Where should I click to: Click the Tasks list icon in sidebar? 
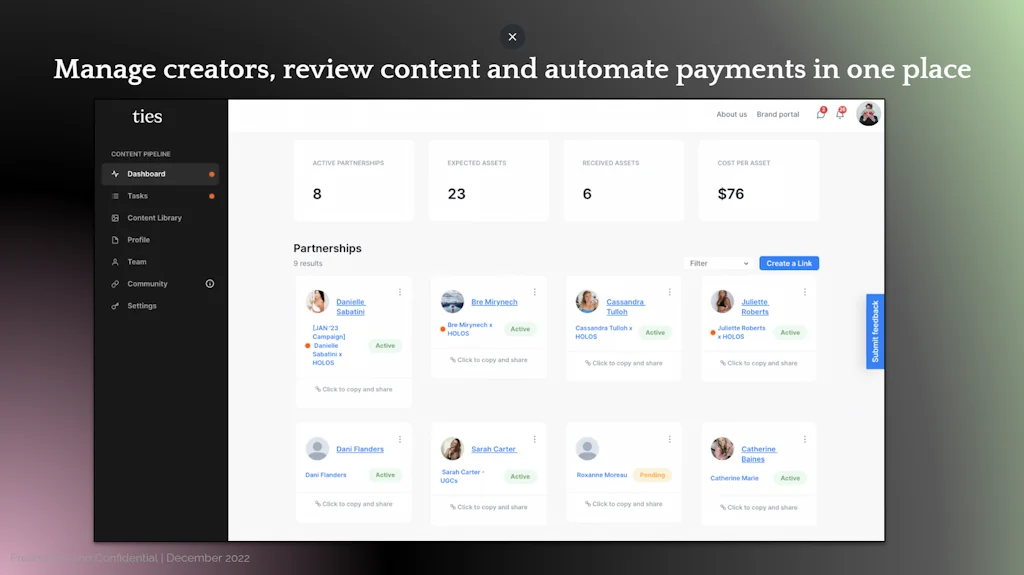click(x=115, y=196)
